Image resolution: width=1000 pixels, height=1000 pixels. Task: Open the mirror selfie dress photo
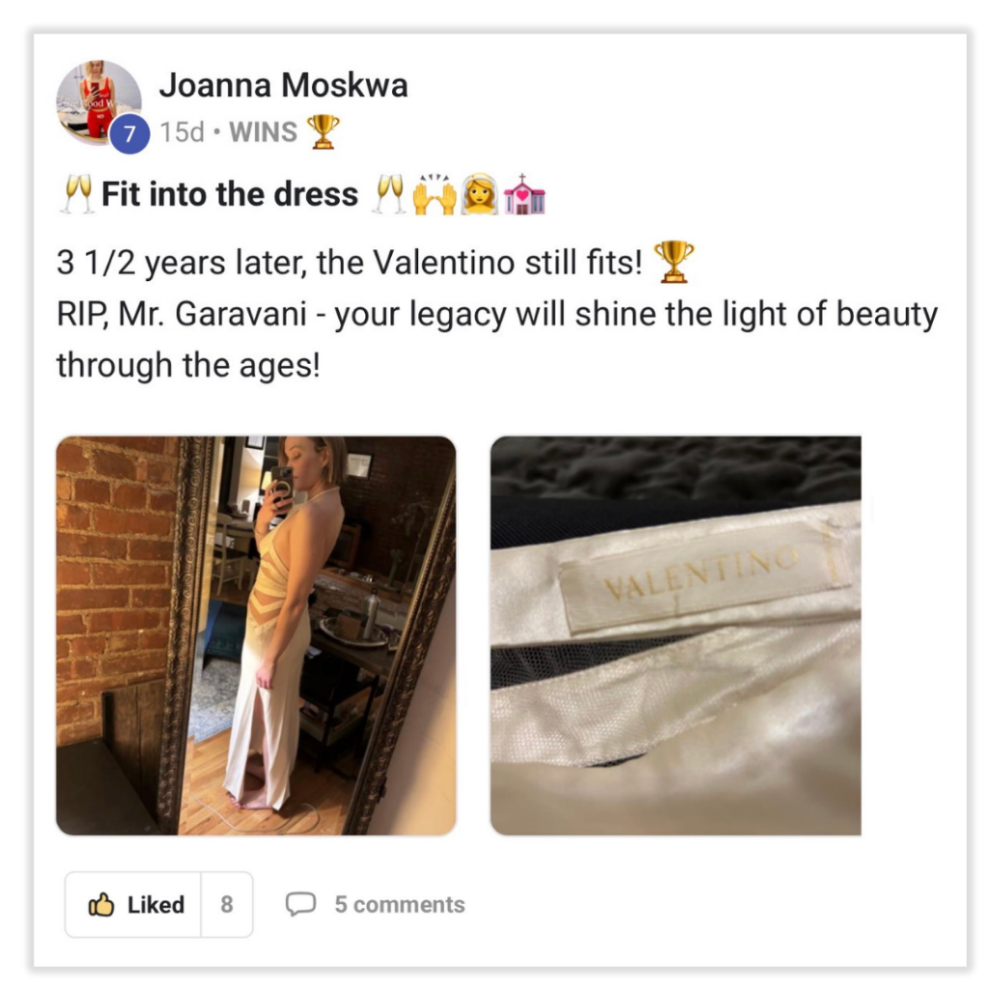(256, 635)
